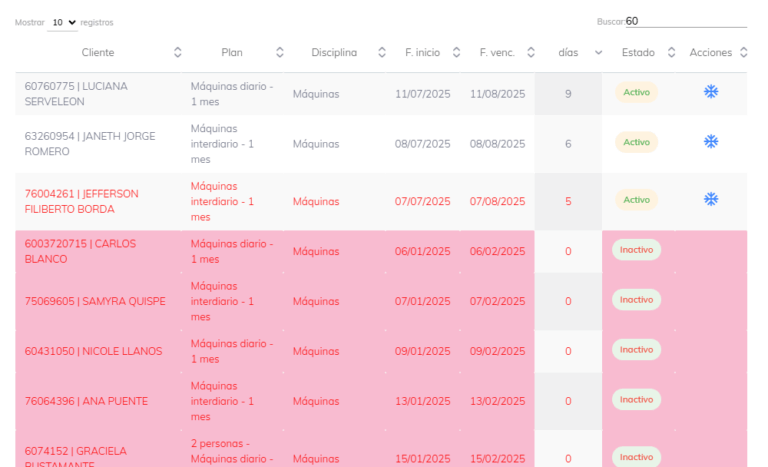This screenshot has height=467, width=768.
Task: Click Inactivo badge for Samyra Quispe
Action: [636, 300]
